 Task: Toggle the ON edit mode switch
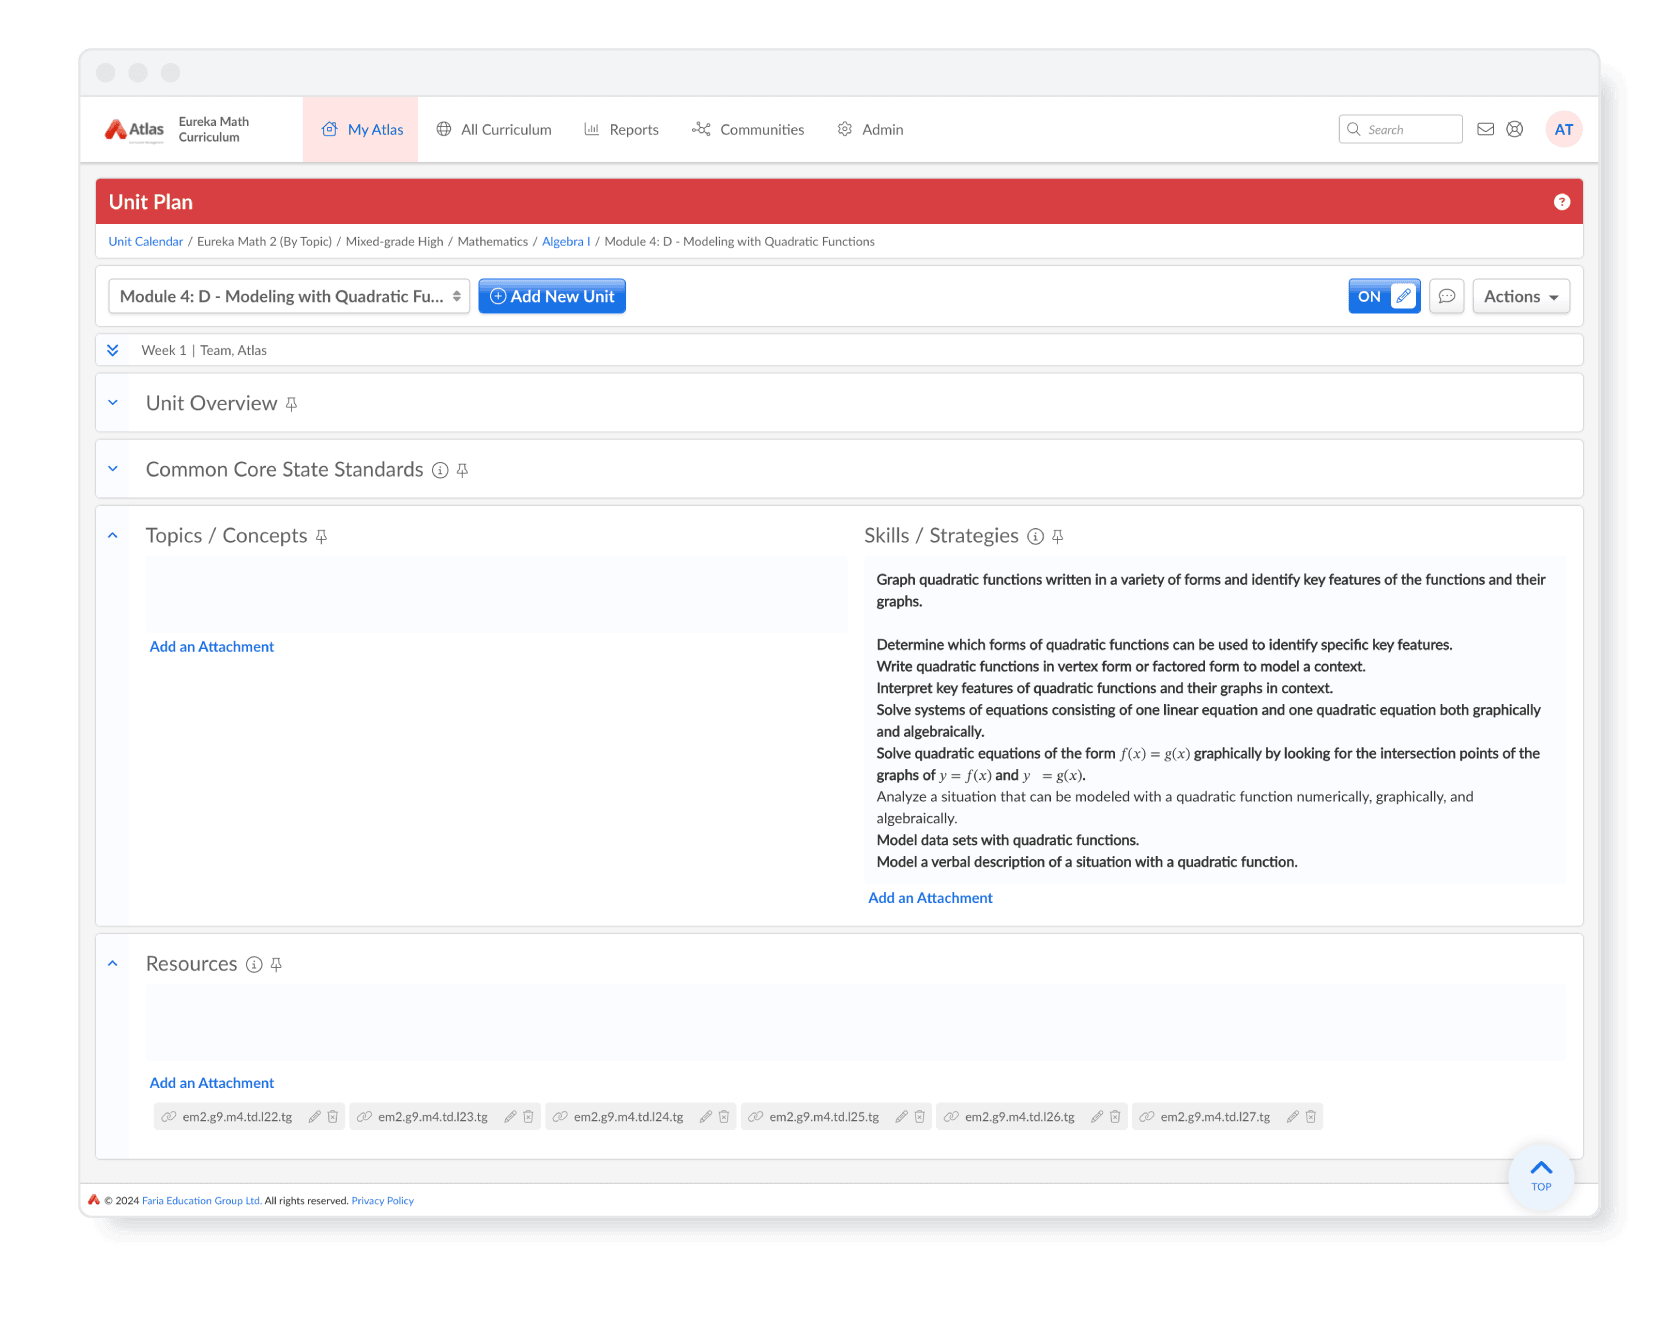[x=1383, y=296]
